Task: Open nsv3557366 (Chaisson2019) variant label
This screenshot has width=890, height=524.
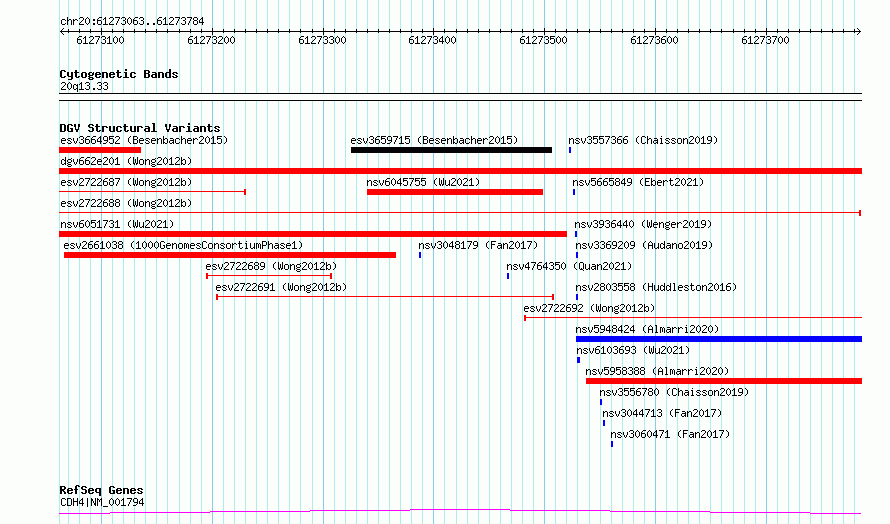Action: (x=643, y=140)
